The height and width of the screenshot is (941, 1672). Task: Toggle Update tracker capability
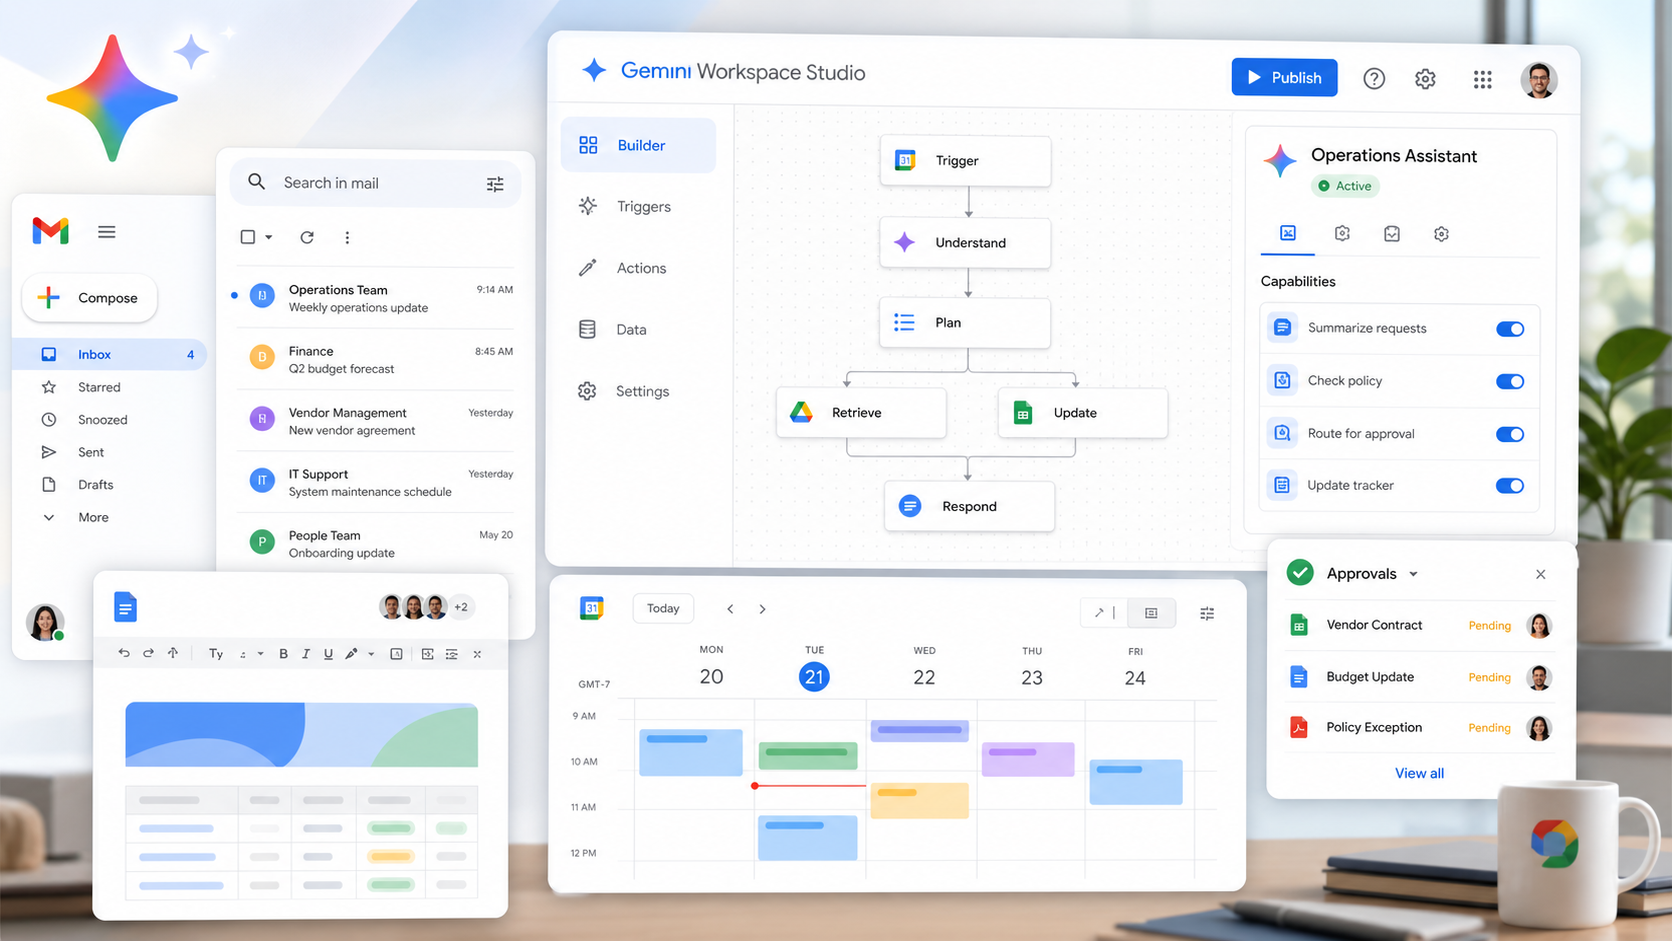[x=1510, y=486]
